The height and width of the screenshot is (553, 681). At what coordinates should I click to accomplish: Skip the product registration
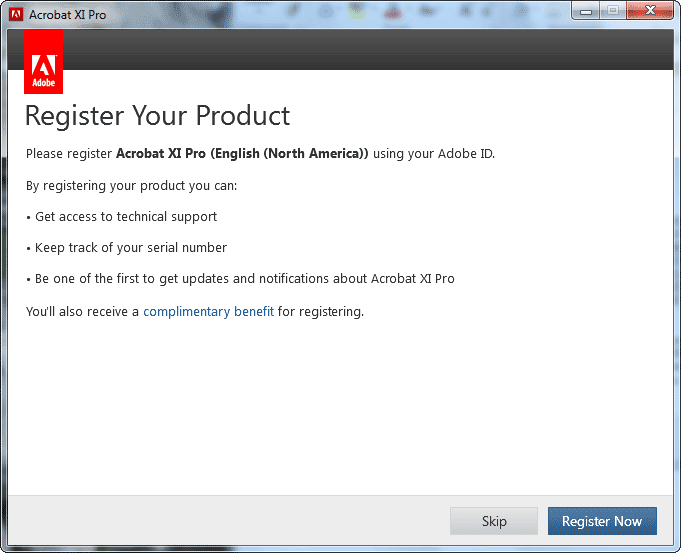(x=494, y=521)
